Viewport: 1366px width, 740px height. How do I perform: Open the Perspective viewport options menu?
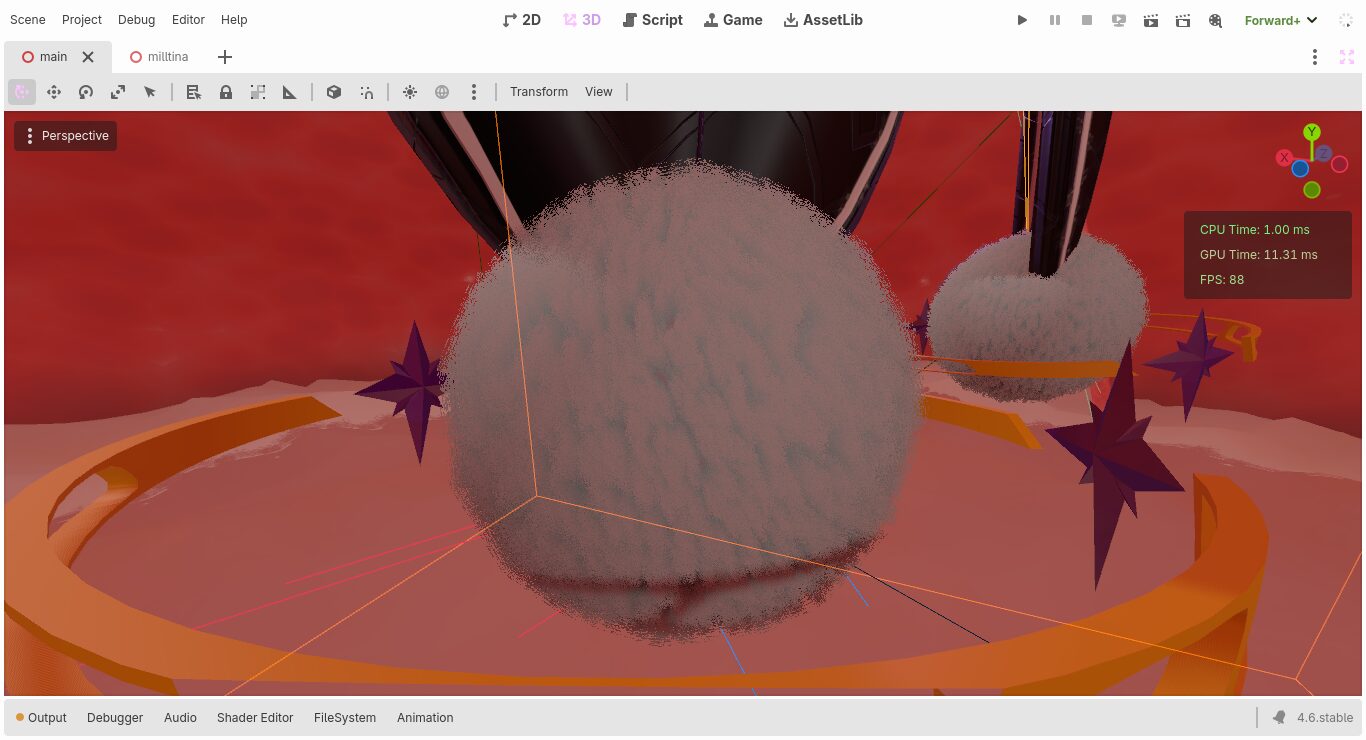pos(66,136)
